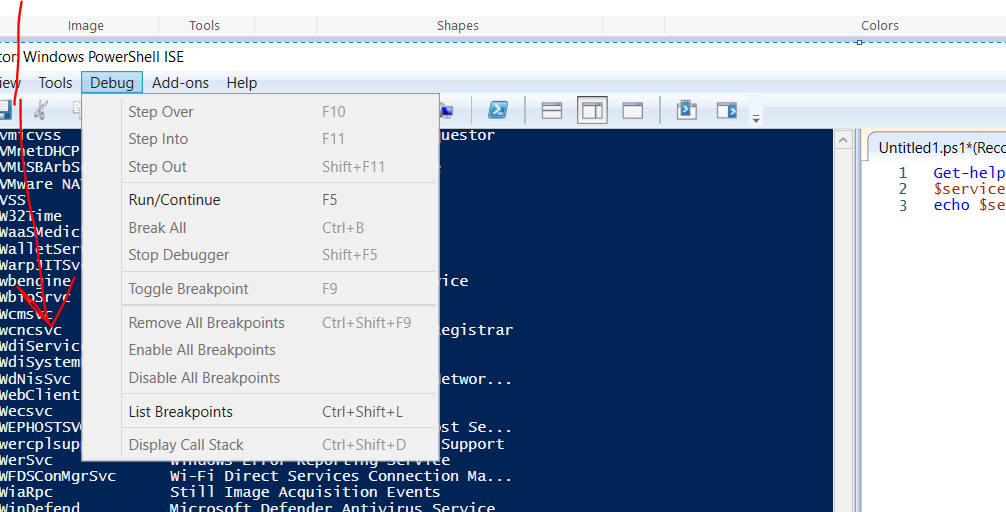
Task: Click the WinDefend service name
Action: click(x=40, y=508)
